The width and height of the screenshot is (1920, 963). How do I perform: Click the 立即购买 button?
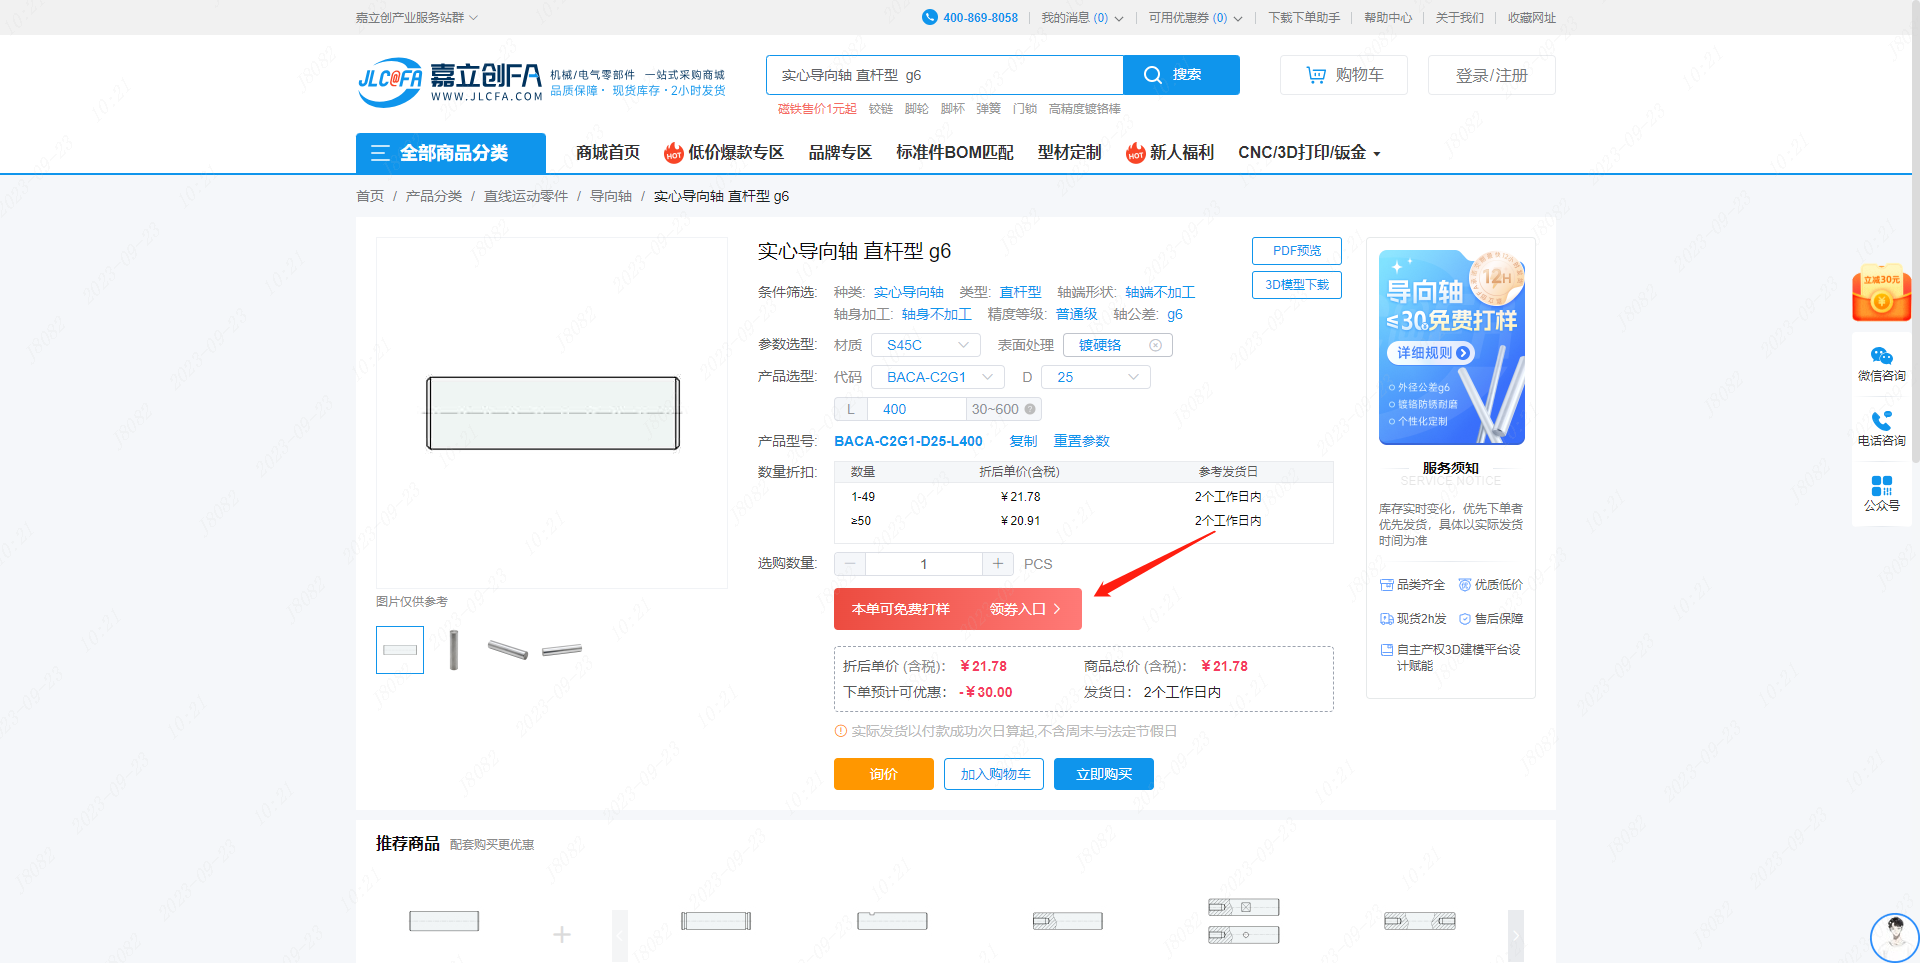pos(1103,774)
